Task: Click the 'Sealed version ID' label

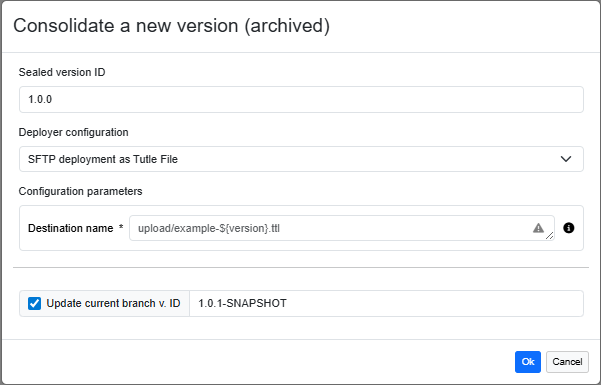Action: (62, 72)
